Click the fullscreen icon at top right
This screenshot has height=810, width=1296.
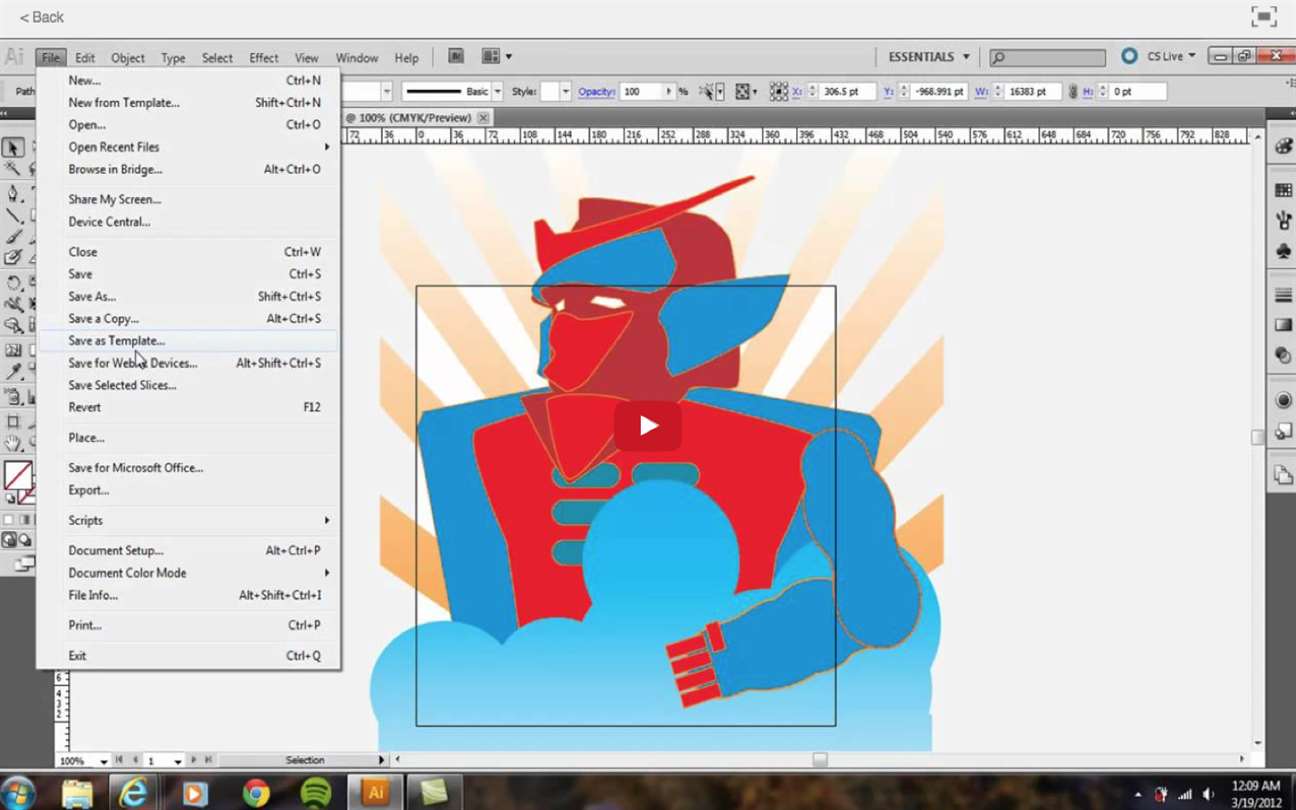[1264, 16]
